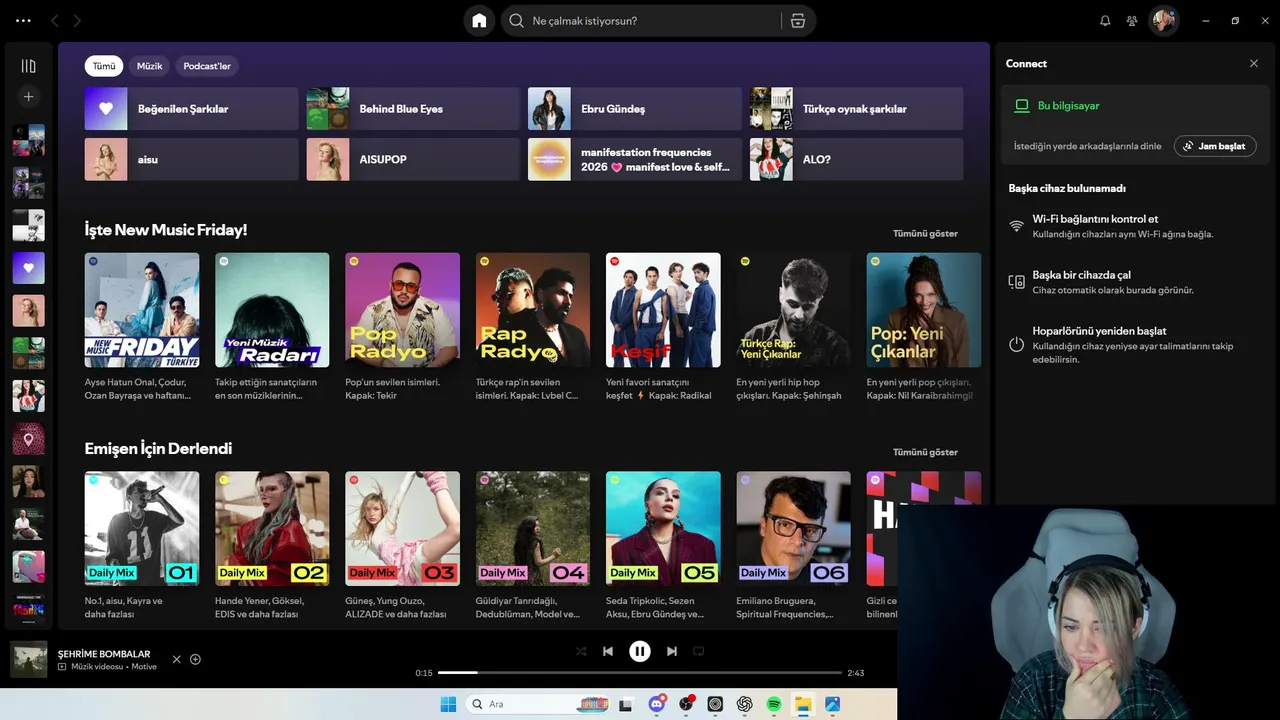The height and width of the screenshot is (720, 1280).
Task: Seek within the song progress bar
Action: pyautogui.click(x=640, y=673)
